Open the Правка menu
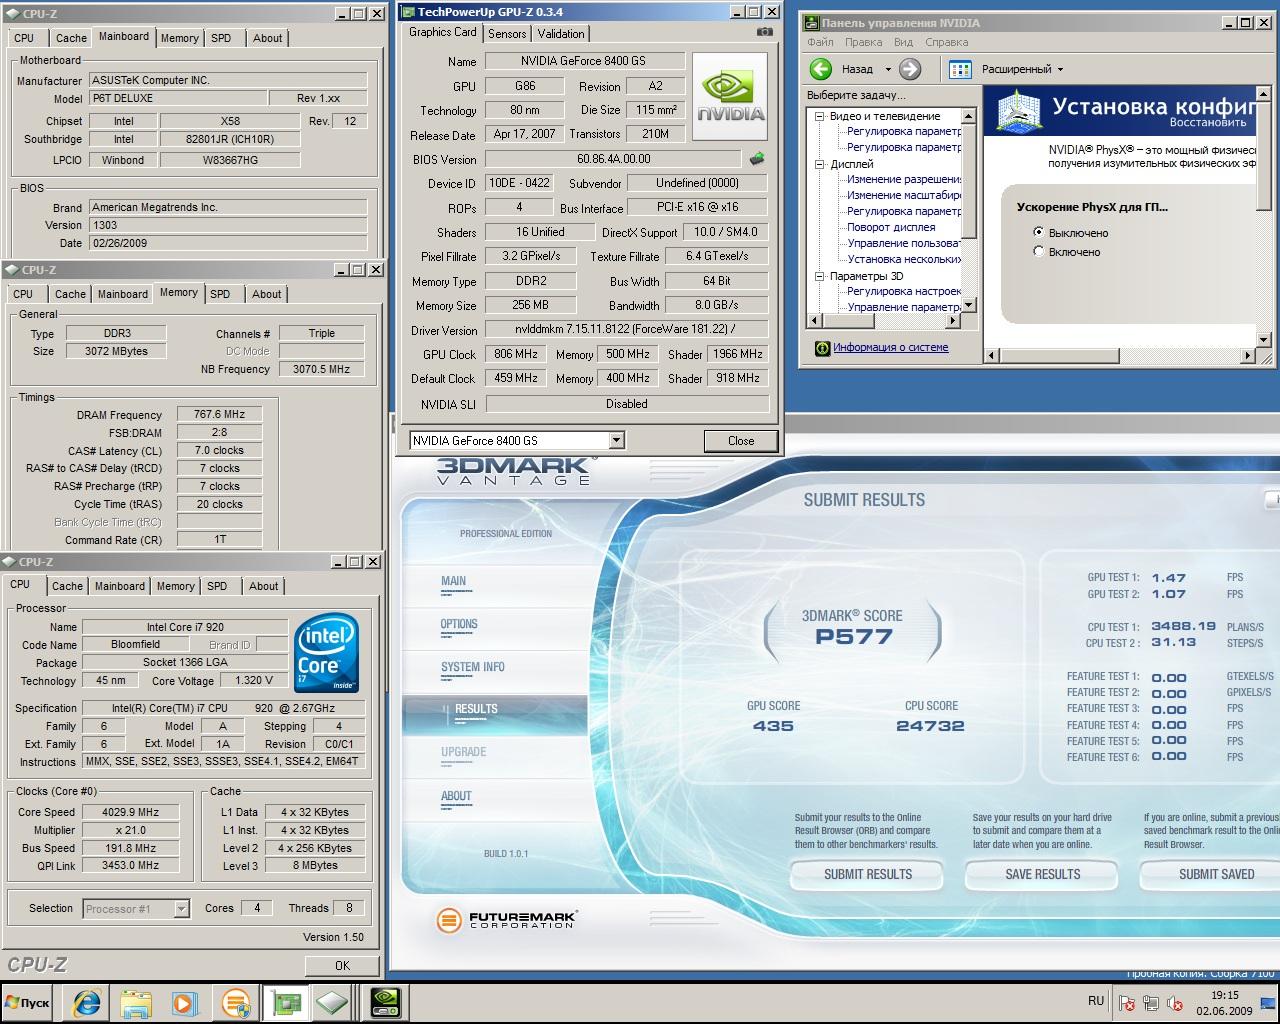This screenshot has width=1280, height=1024. [863, 42]
